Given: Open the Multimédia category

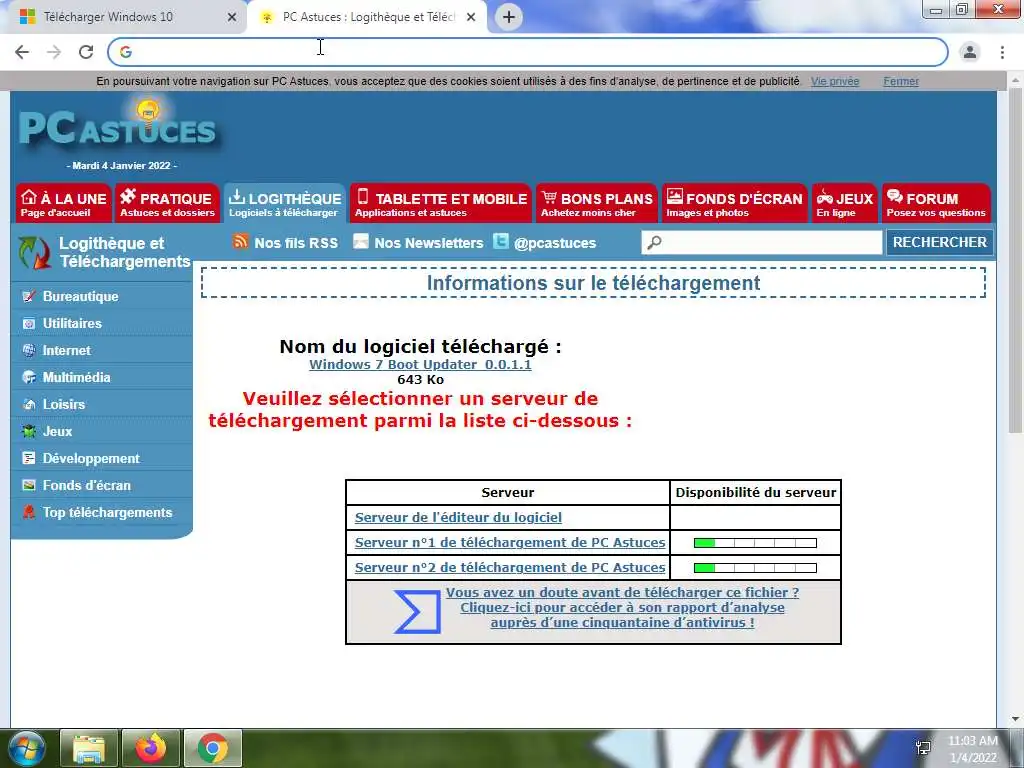Looking at the screenshot, I should pyautogui.click(x=76, y=377).
